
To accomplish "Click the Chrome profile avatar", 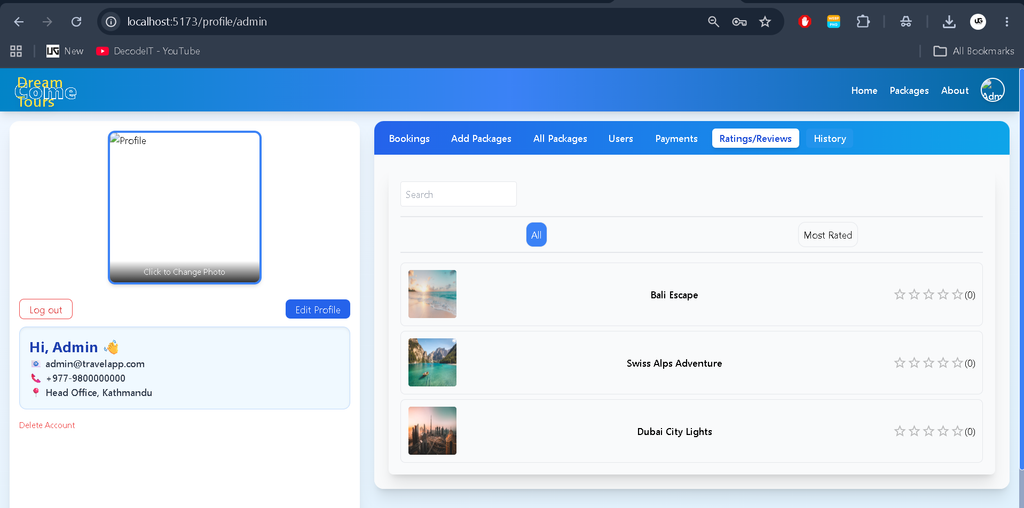I will (x=978, y=22).
